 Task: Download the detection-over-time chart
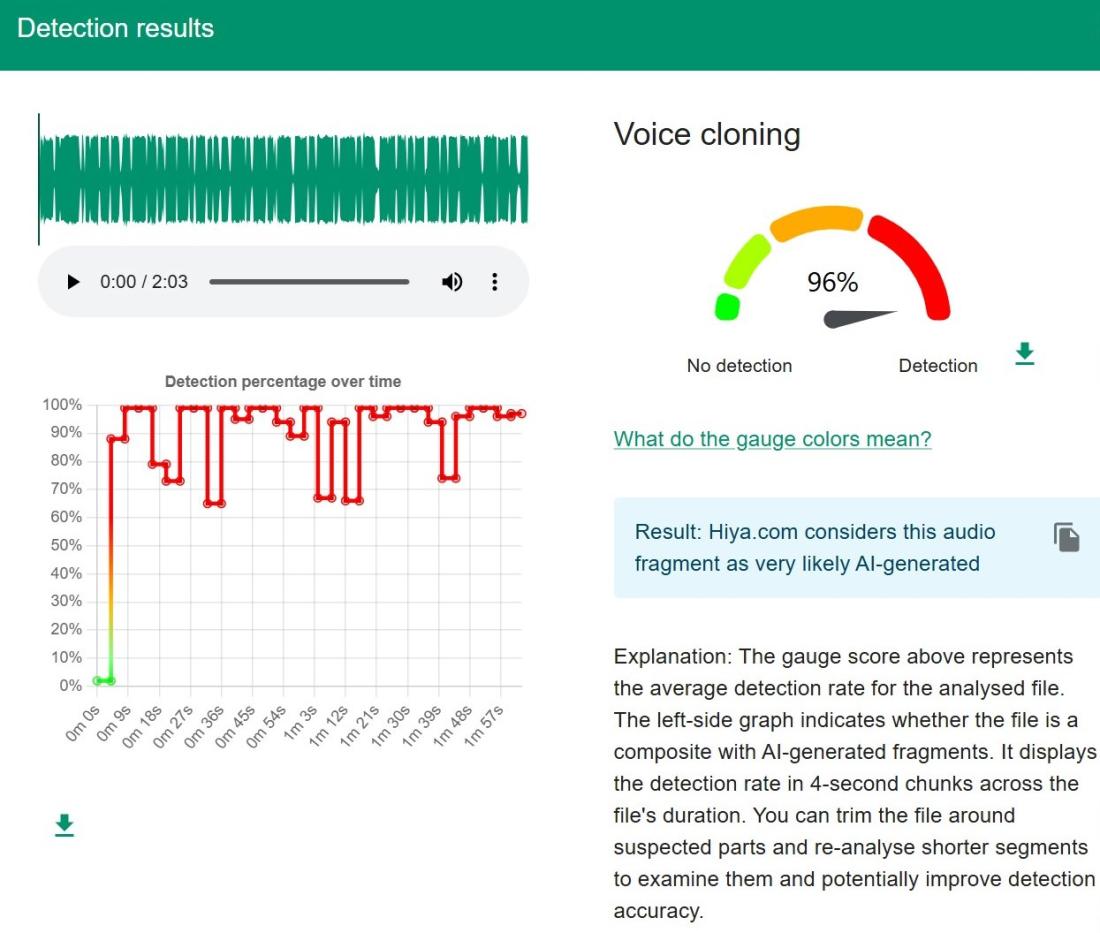pos(65,826)
